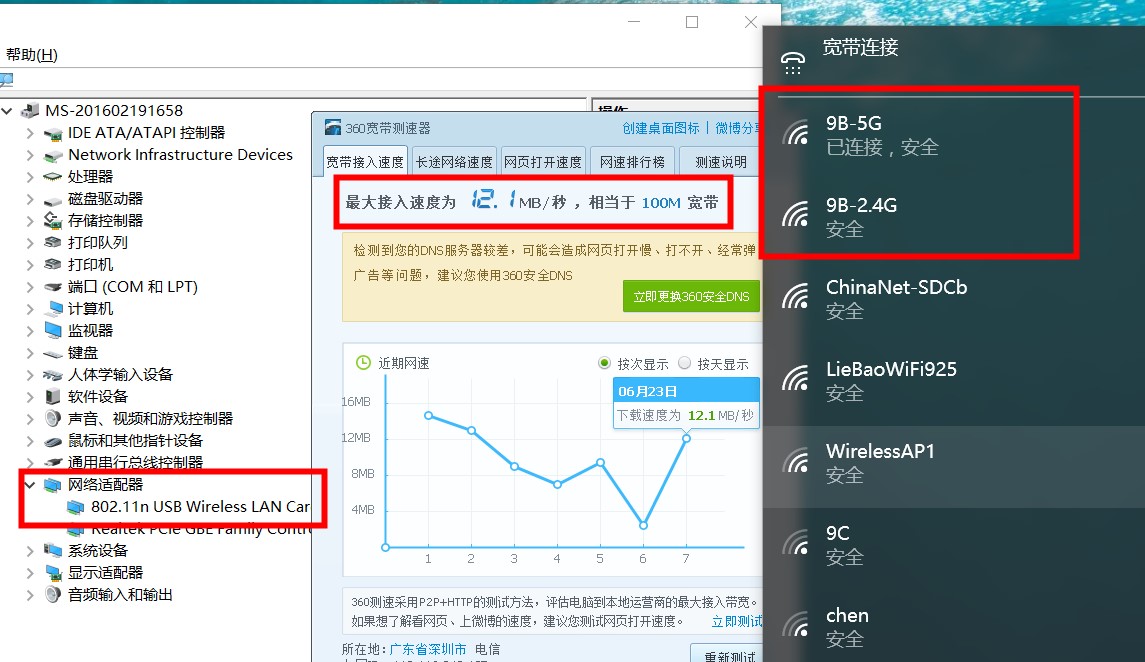Viewport: 1145px width, 662px height.
Task: Select the chen Wi-Fi network
Action: 954,626
